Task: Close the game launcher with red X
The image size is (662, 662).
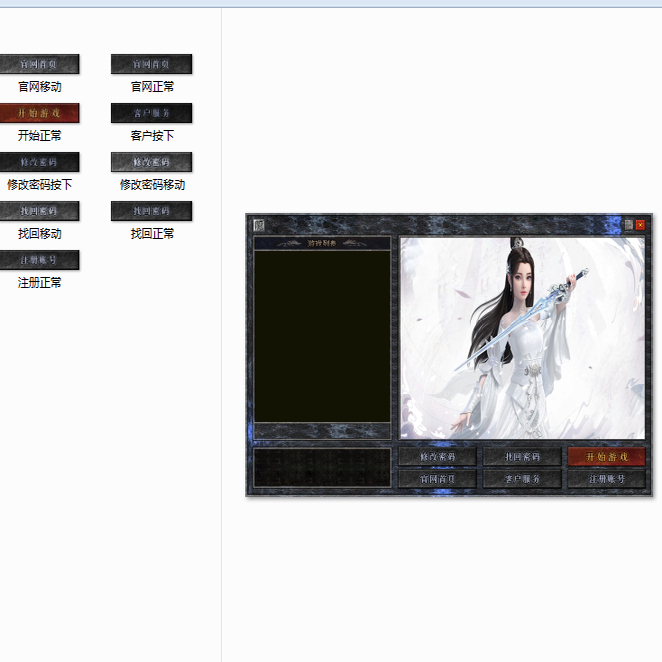Action: coord(640,225)
